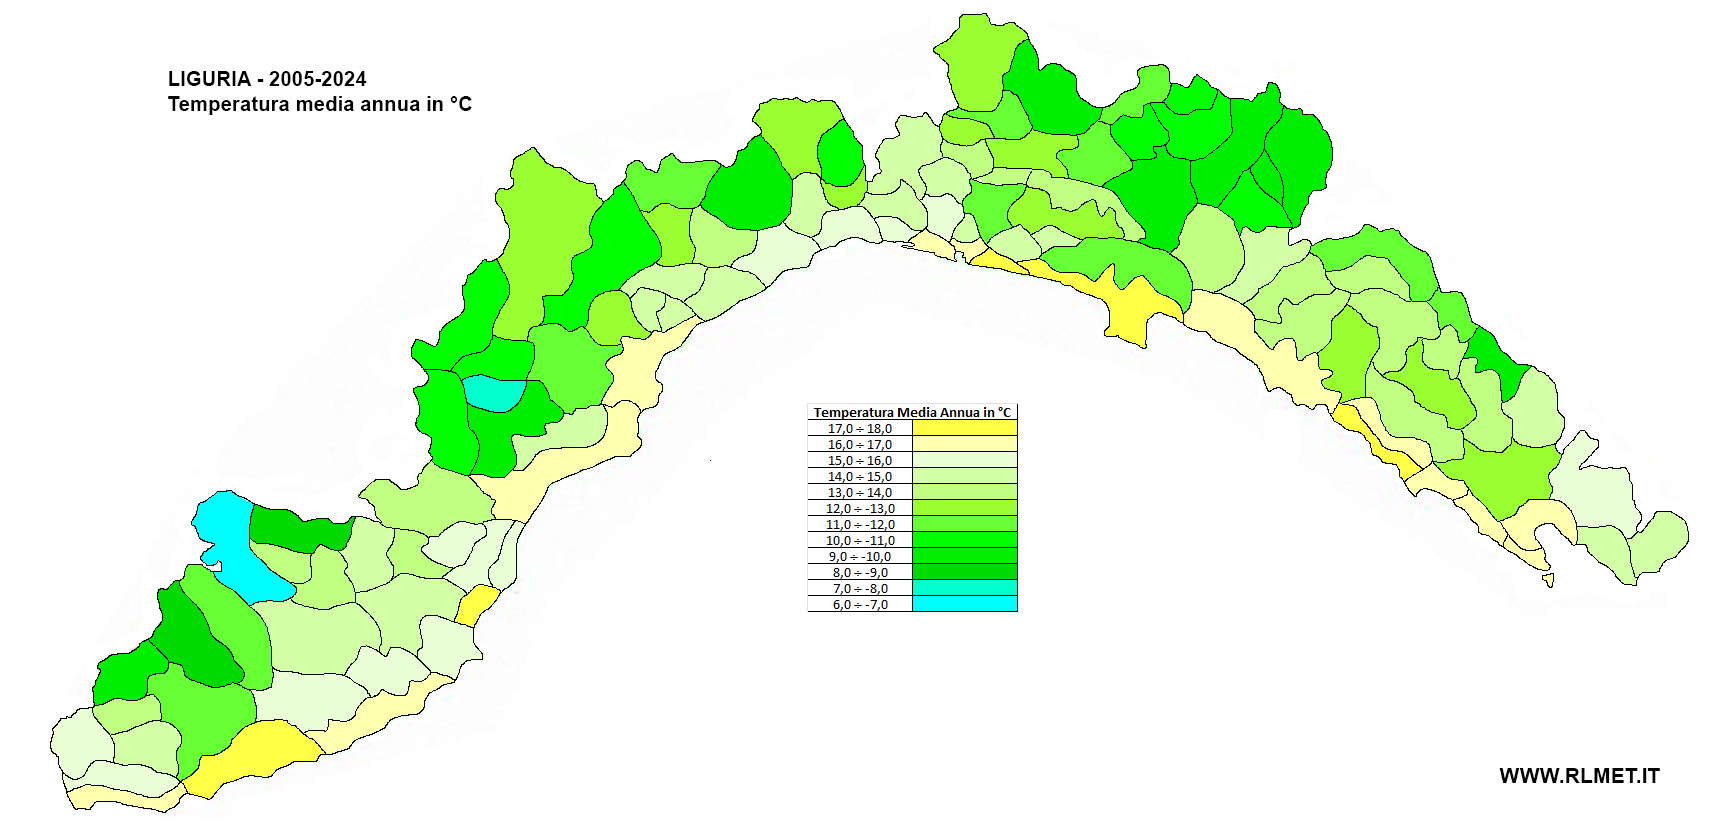Click the 8,0 ÷ -9,0 legend label

click(859, 572)
